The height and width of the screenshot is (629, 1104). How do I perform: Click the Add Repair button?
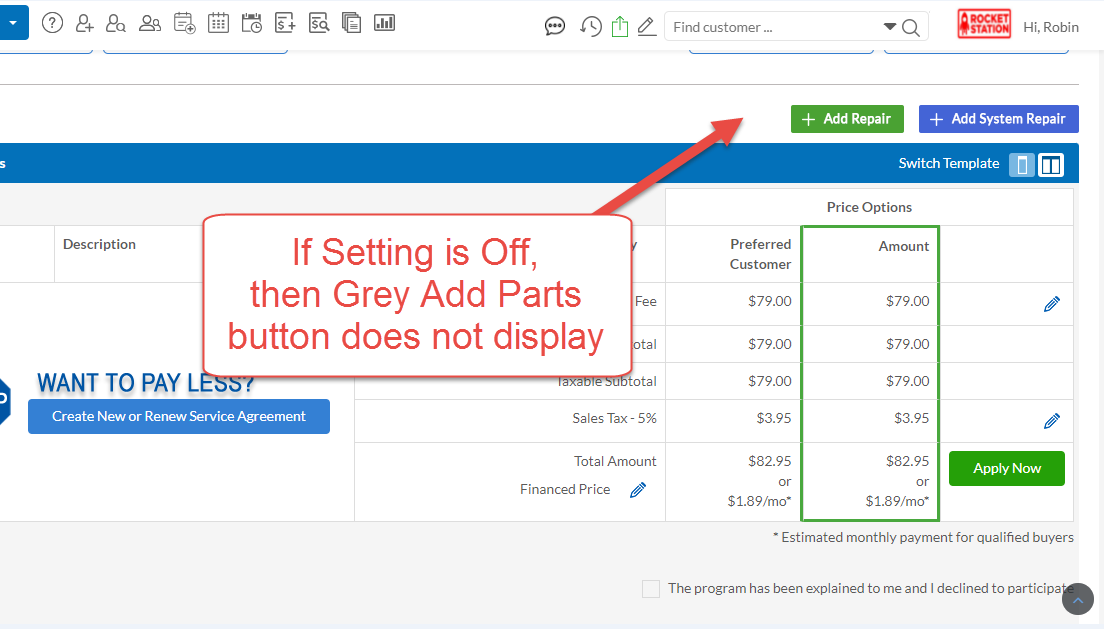point(847,119)
